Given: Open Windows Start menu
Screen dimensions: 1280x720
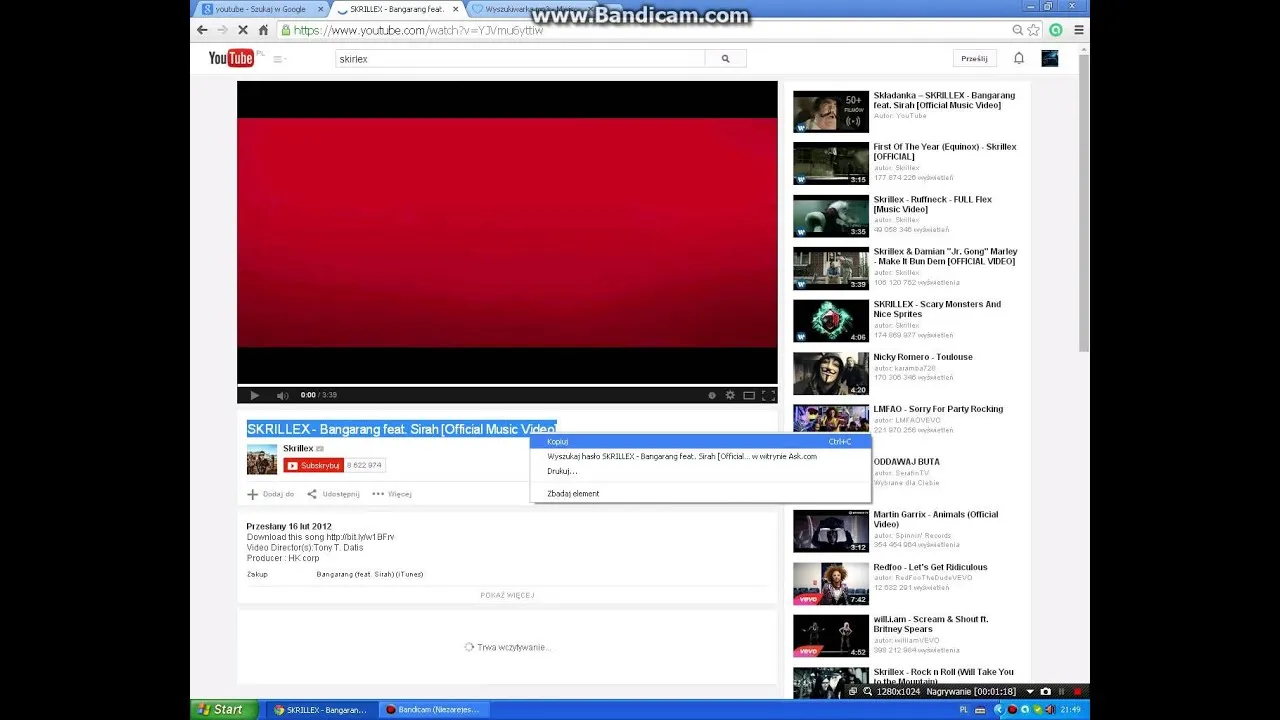Looking at the screenshot, I should coord(222,710).
